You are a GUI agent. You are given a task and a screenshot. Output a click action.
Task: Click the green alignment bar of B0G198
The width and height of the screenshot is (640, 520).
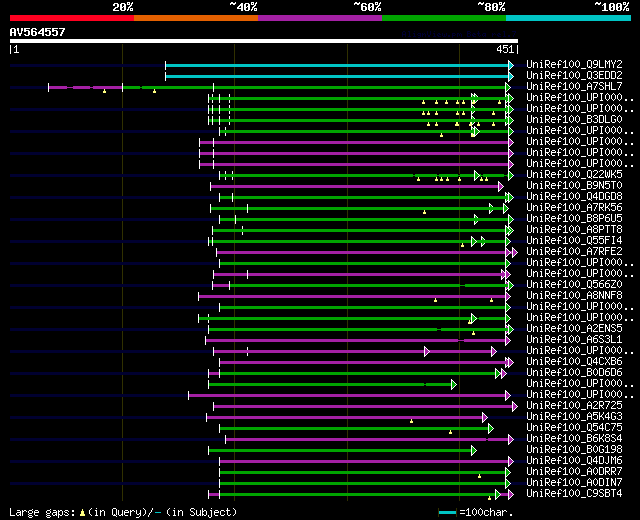[340, 451]
